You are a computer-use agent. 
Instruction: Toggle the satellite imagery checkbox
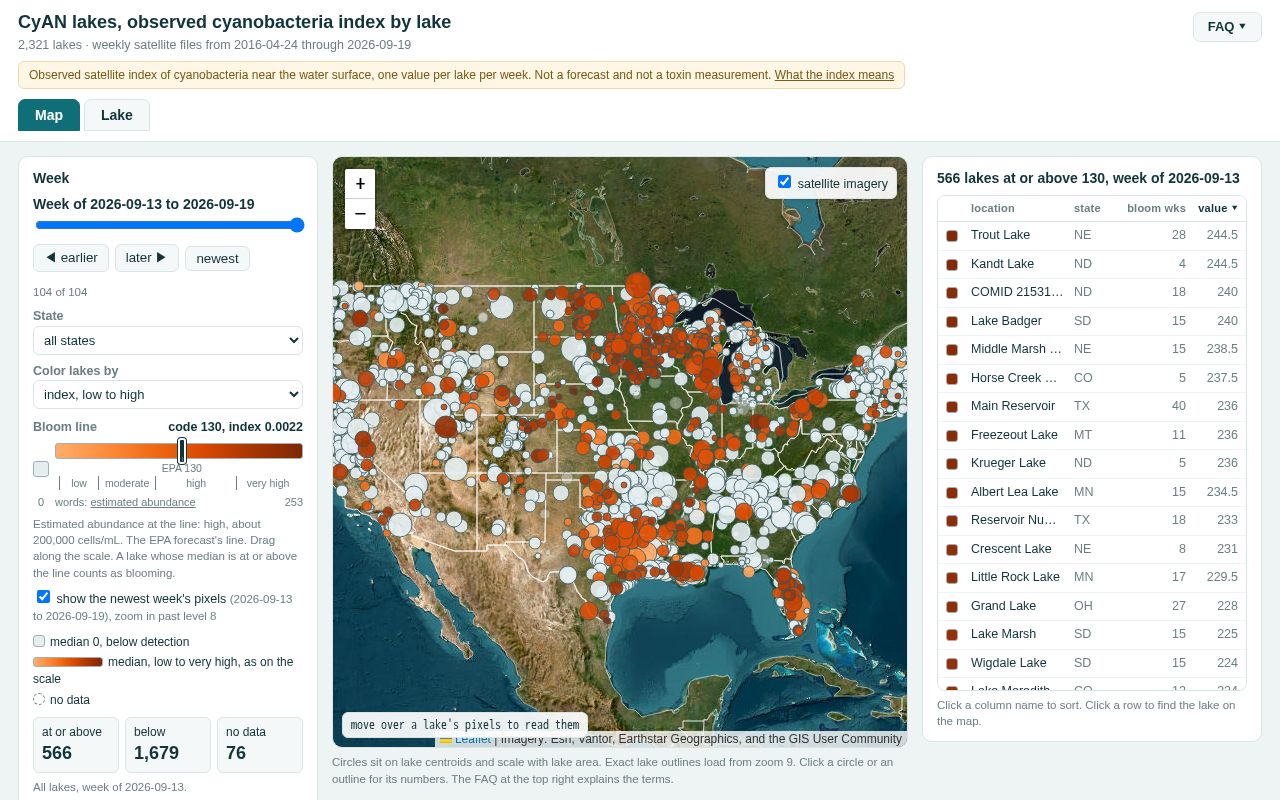click(784, 182)
